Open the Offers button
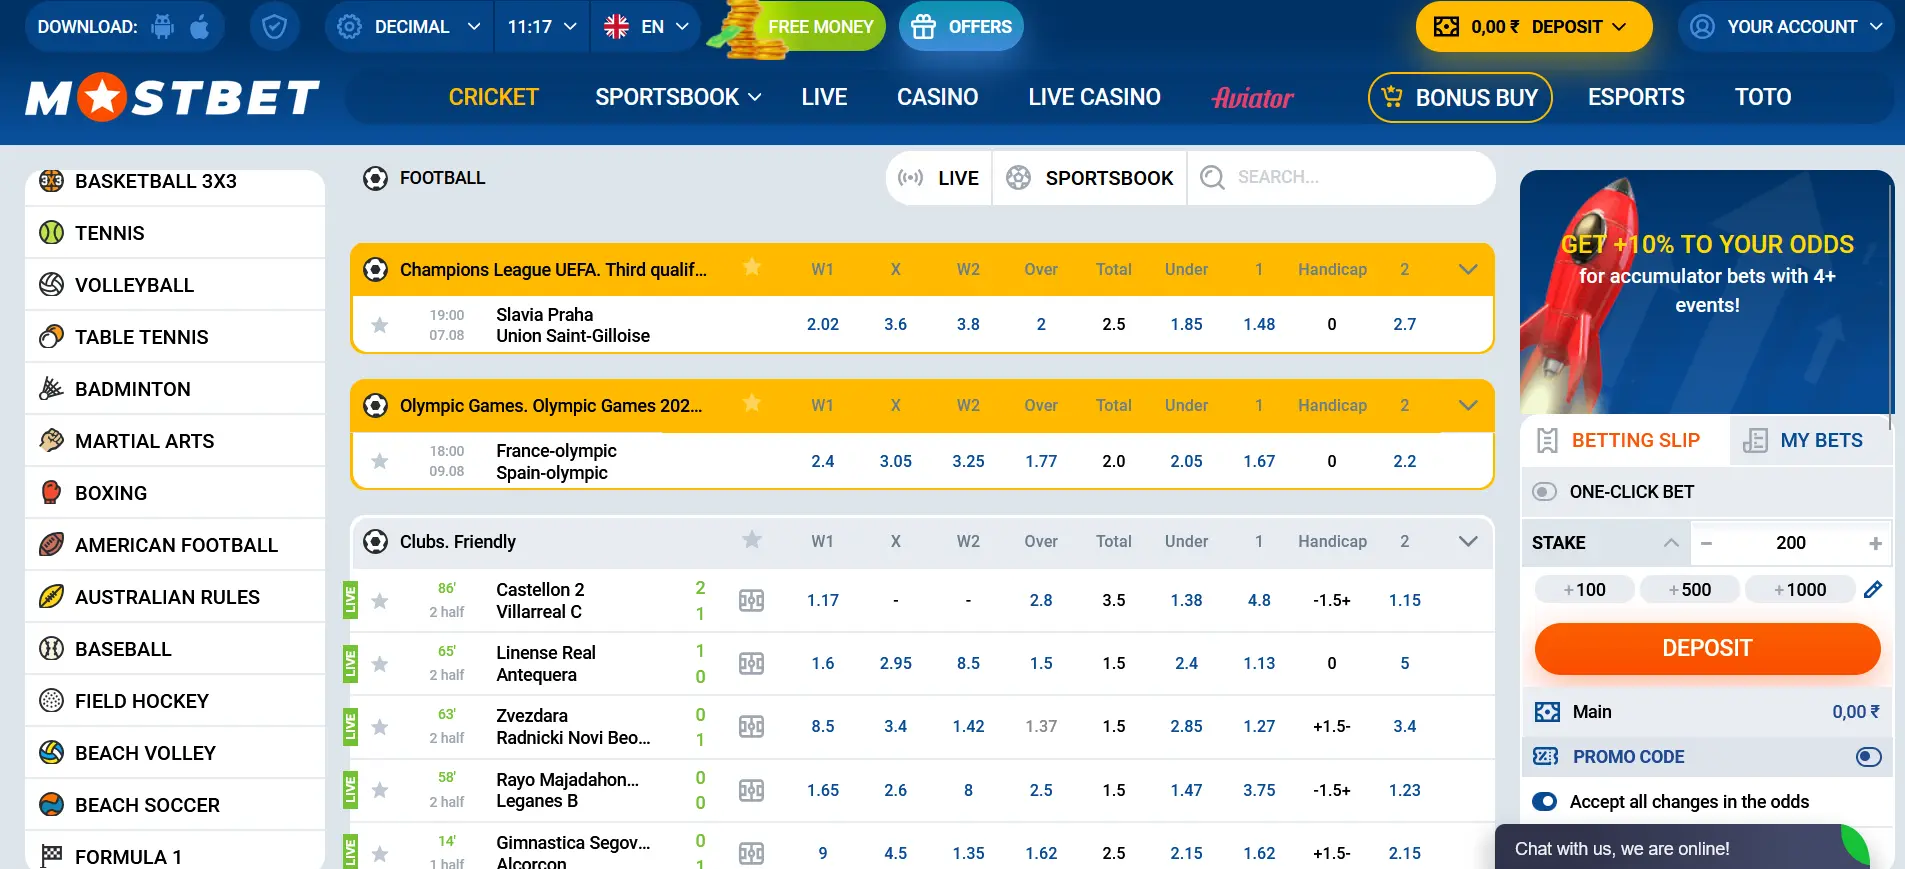 click(x=961, y=27)
